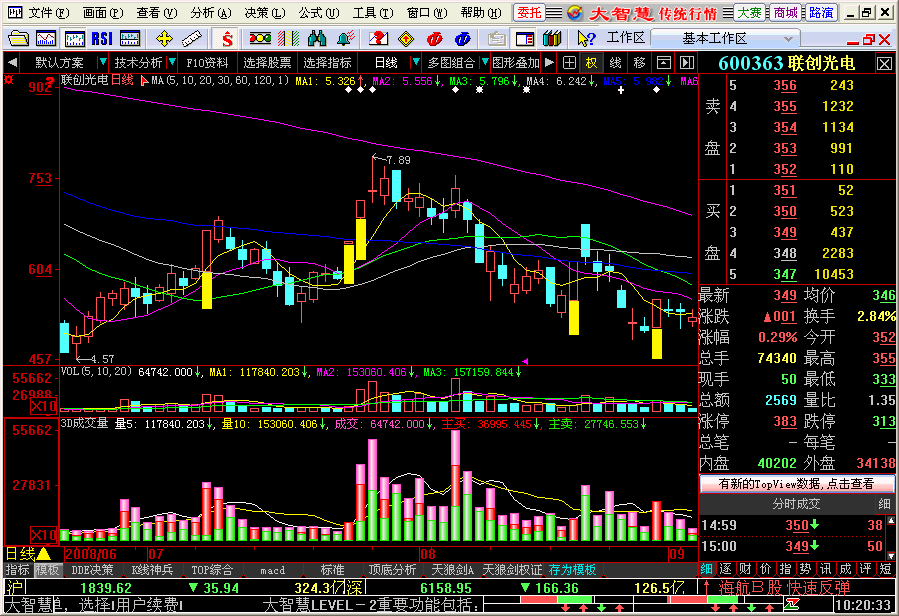Select the DDE决策 template tab

[x=92, y=570]
